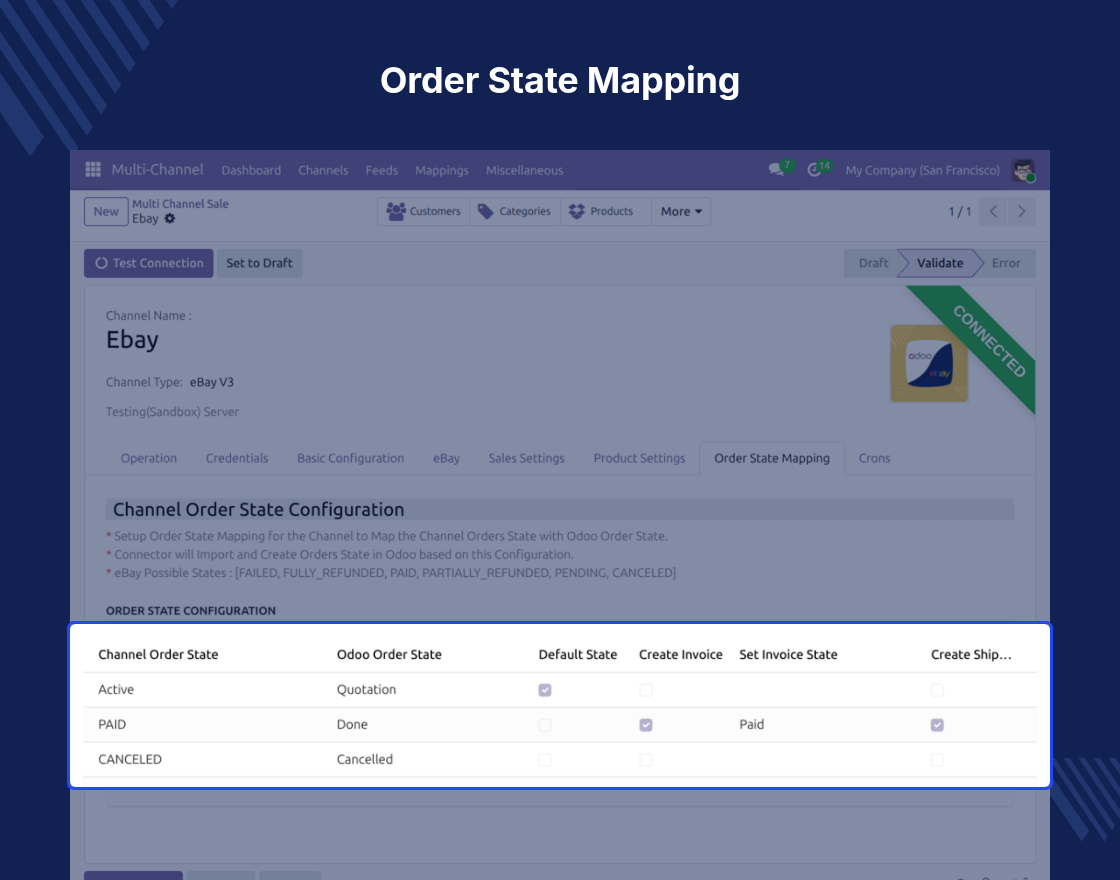Click the New button

click(106, 211)
